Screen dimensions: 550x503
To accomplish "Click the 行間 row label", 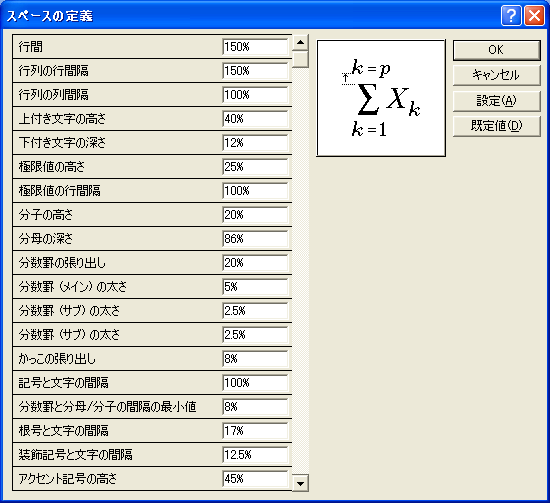I will click(31, 47).
